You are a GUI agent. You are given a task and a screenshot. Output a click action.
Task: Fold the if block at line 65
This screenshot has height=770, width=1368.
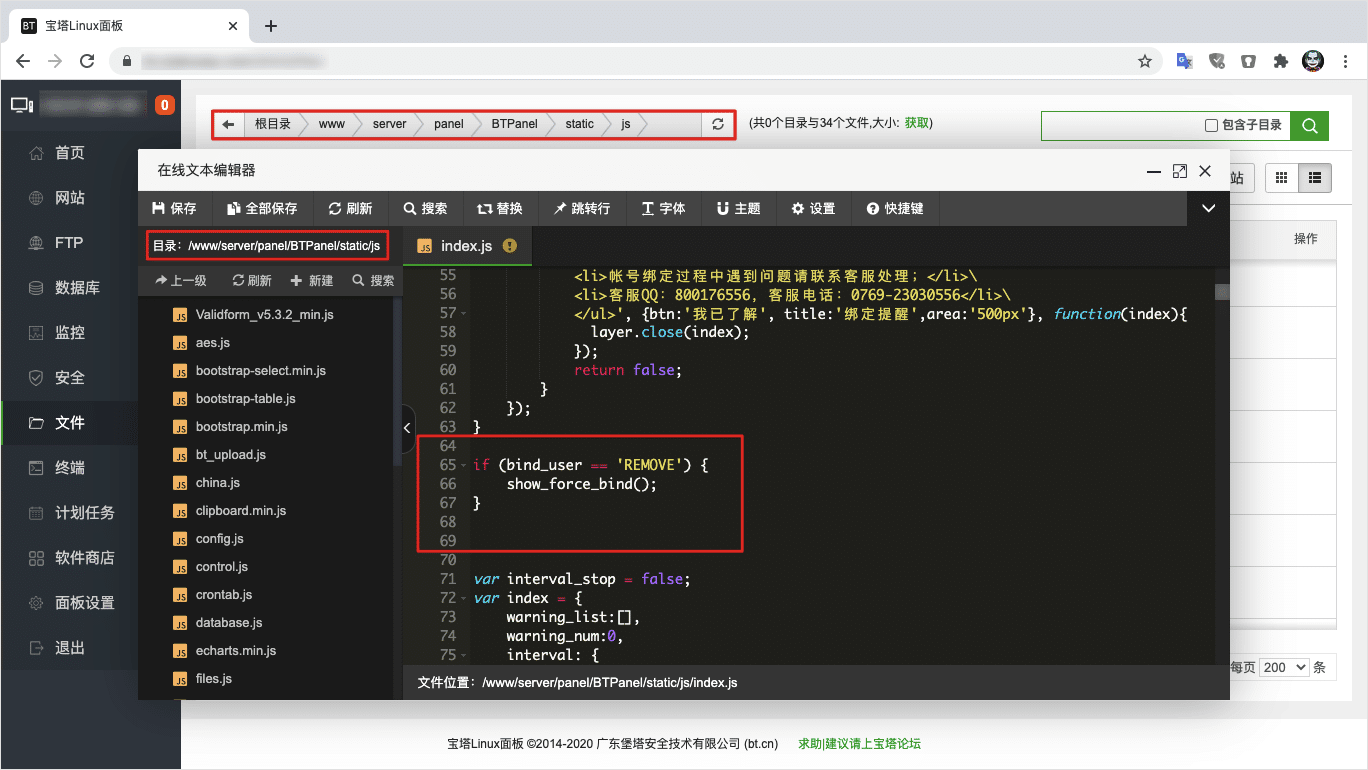coord(463,466)
